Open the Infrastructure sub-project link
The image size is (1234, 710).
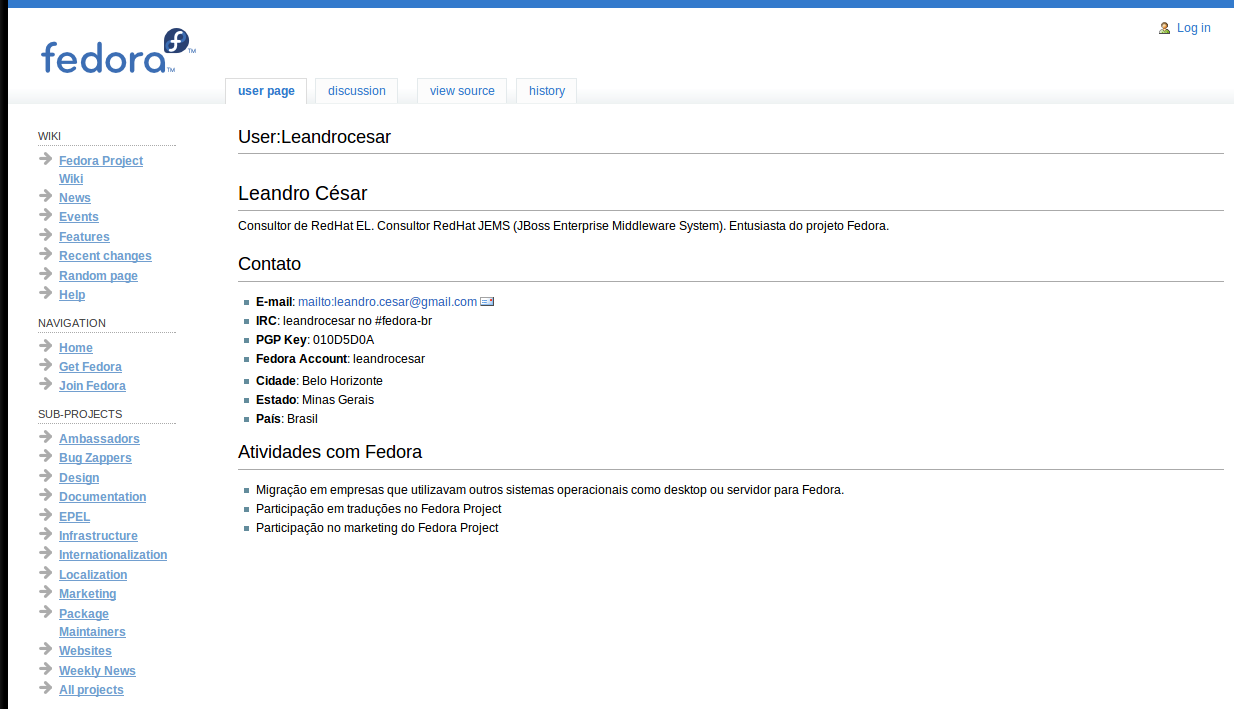(x=98, y=536)
